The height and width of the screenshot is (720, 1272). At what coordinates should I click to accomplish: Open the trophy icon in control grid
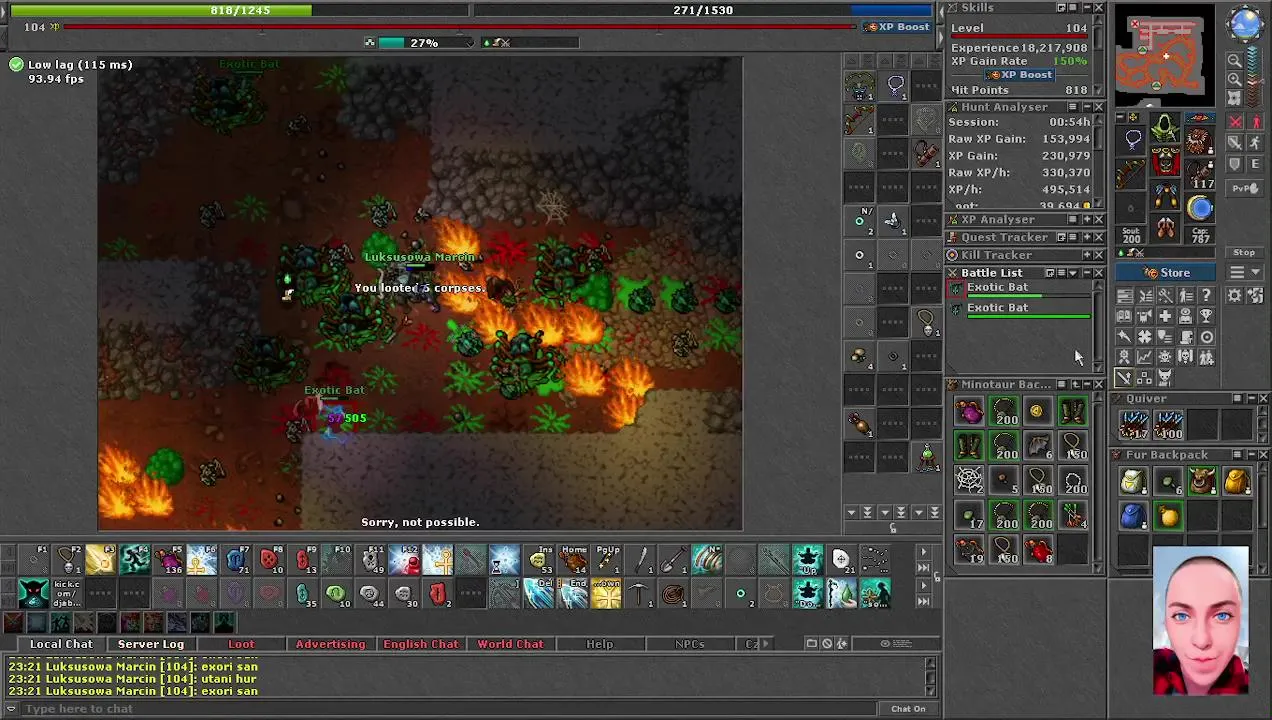point(1207,316)
